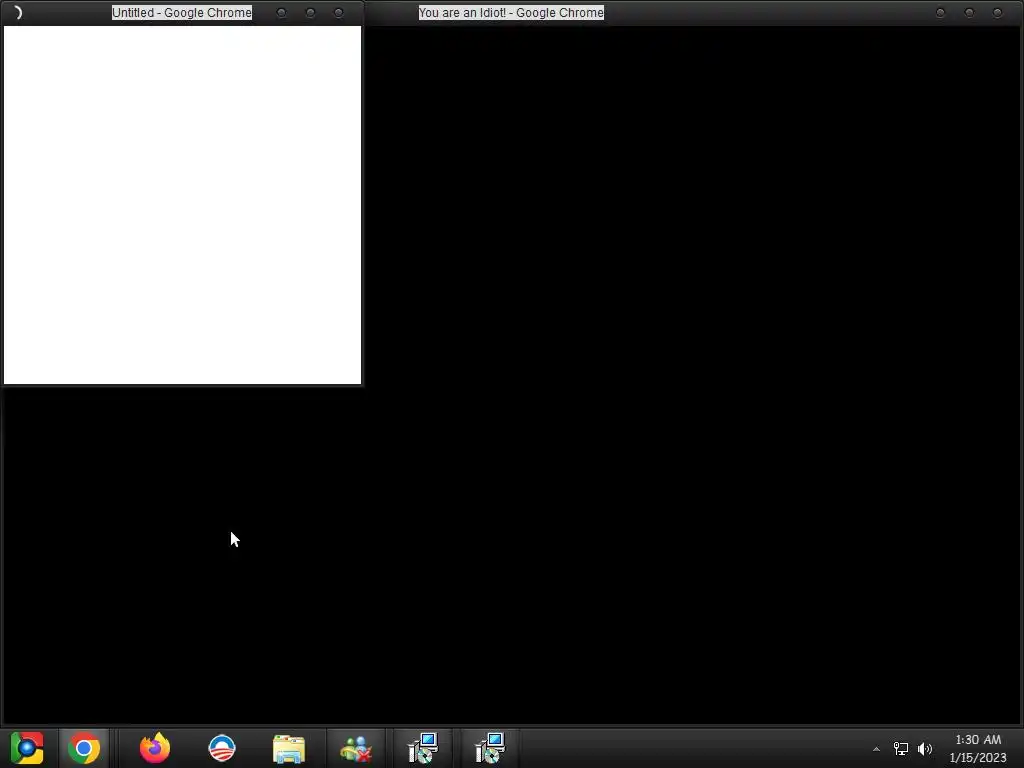Open the Start menu button
This screenshot has width=1024, height=768.
27,748
